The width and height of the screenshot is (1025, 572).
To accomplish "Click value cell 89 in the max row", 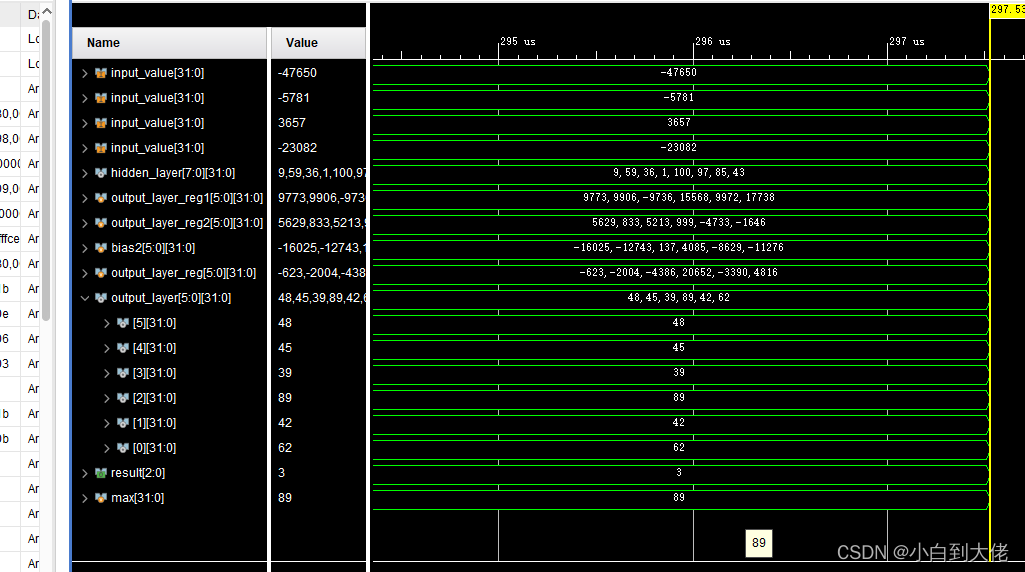I will click(285, 498).
